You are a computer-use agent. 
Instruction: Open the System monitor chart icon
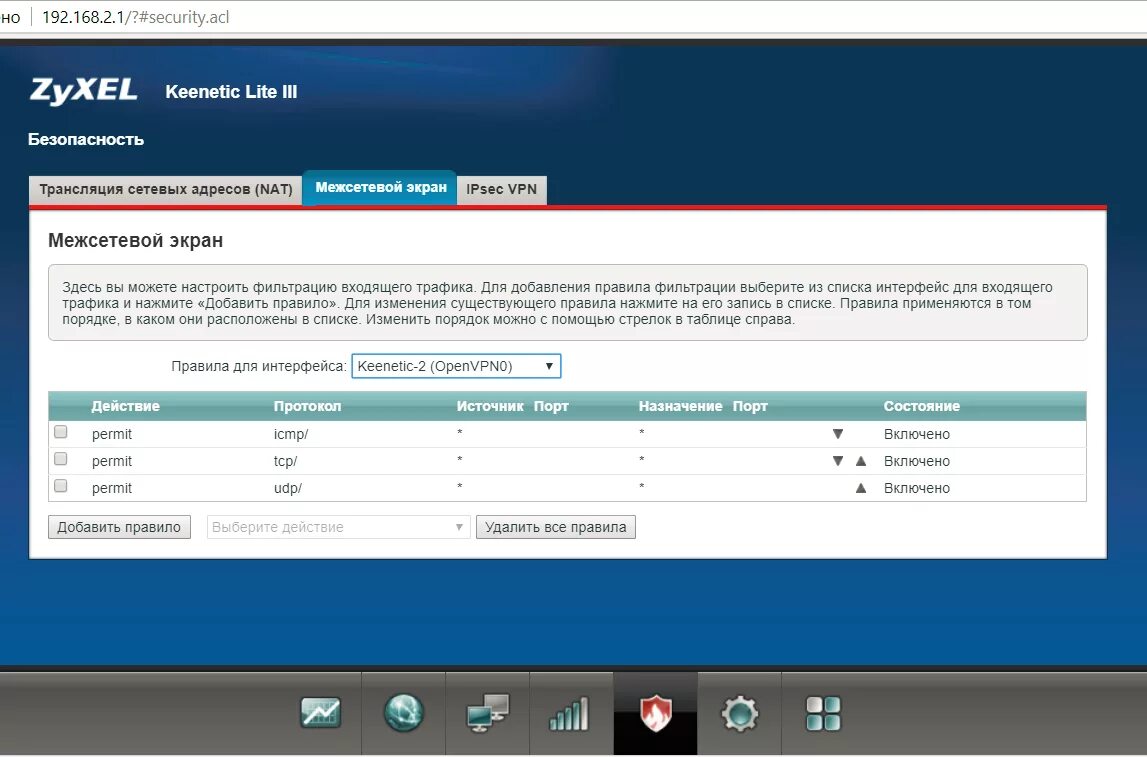click(x=320, y=712)
